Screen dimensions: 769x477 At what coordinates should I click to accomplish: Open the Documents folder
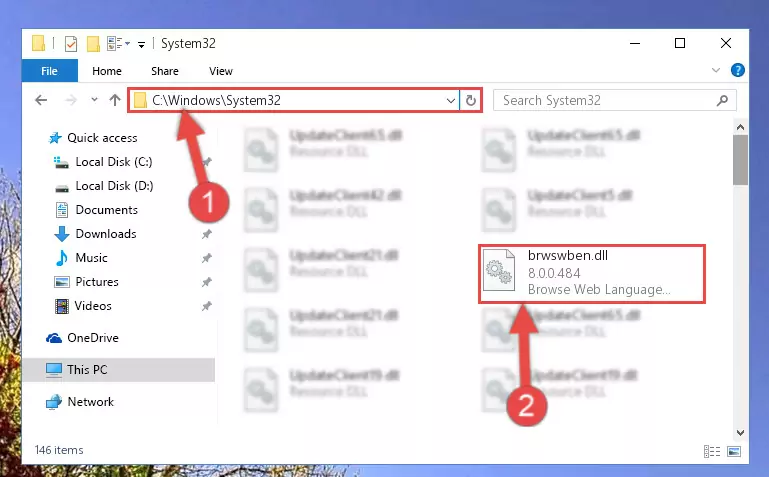coord(97,210)
